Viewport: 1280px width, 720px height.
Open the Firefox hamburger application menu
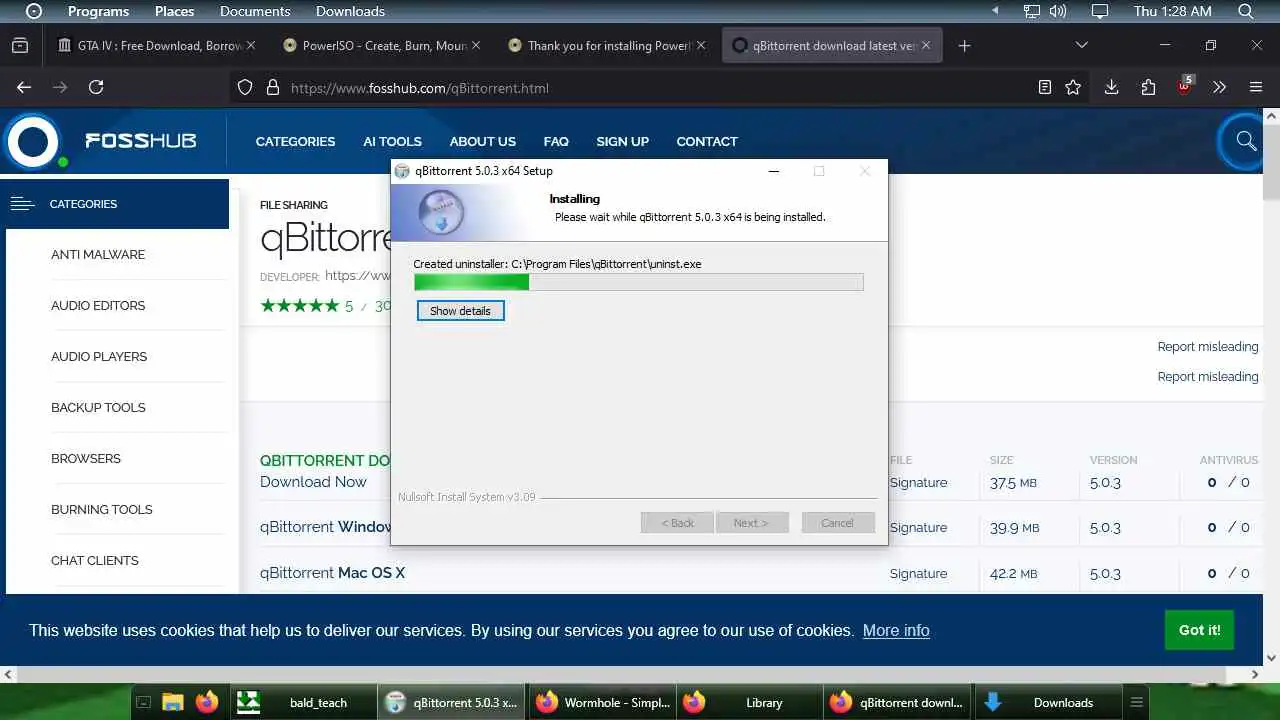tap(1256, 87)
